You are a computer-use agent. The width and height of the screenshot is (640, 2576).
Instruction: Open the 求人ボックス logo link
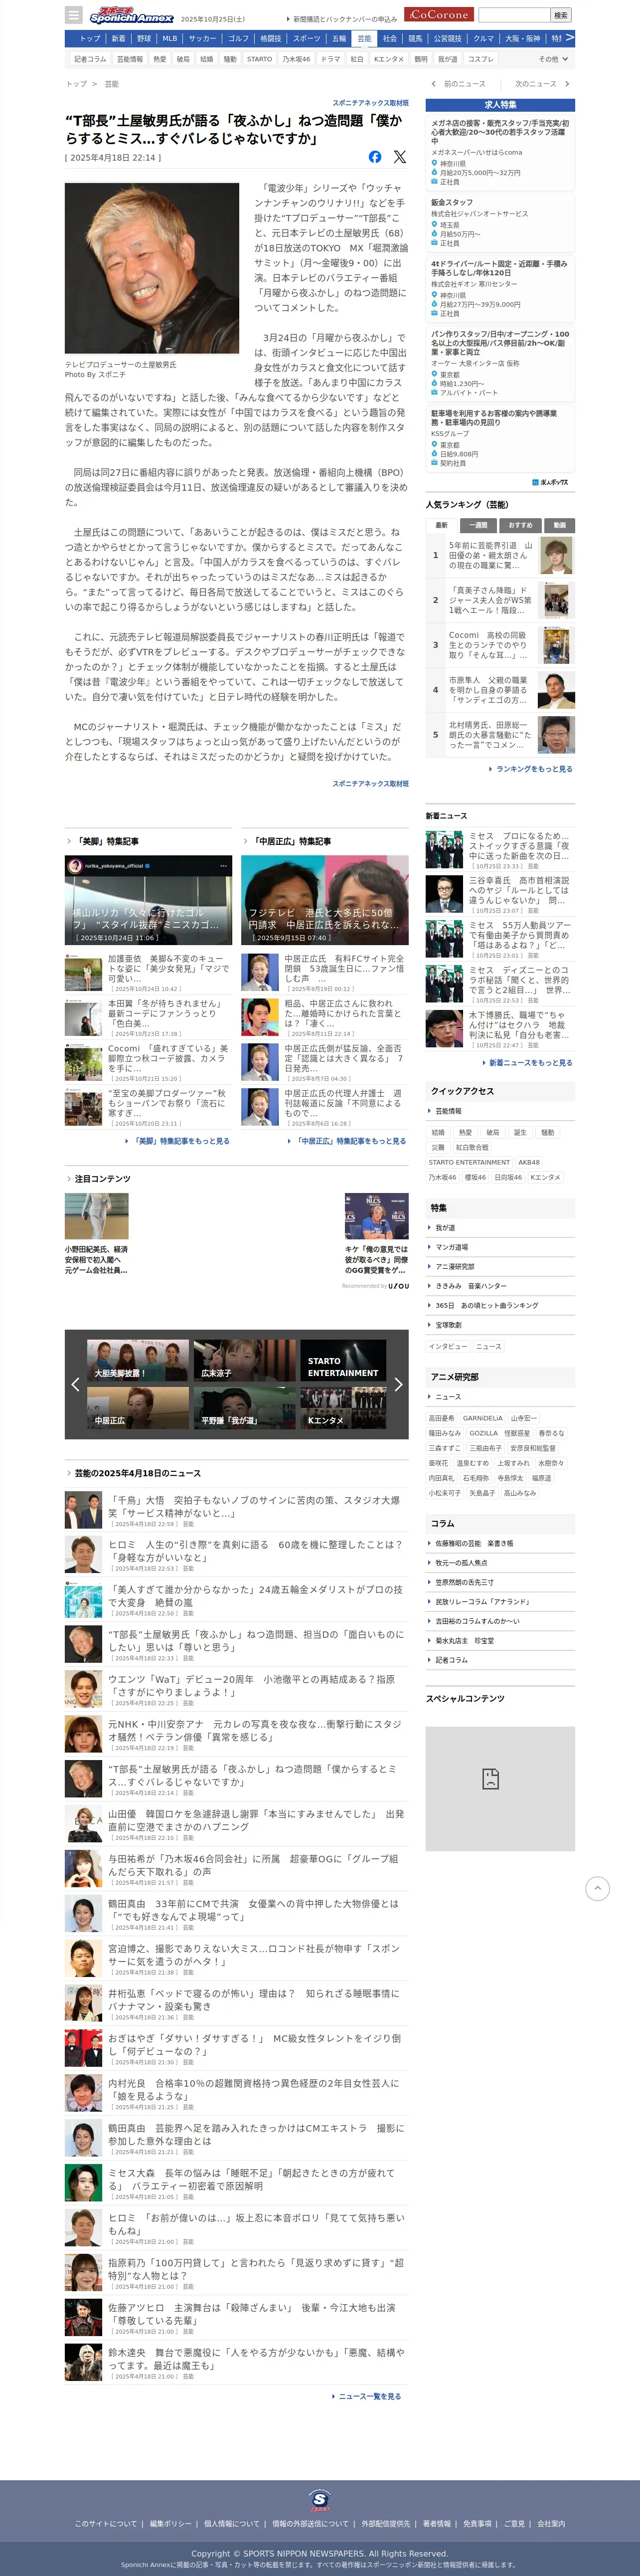pos(551,482)
